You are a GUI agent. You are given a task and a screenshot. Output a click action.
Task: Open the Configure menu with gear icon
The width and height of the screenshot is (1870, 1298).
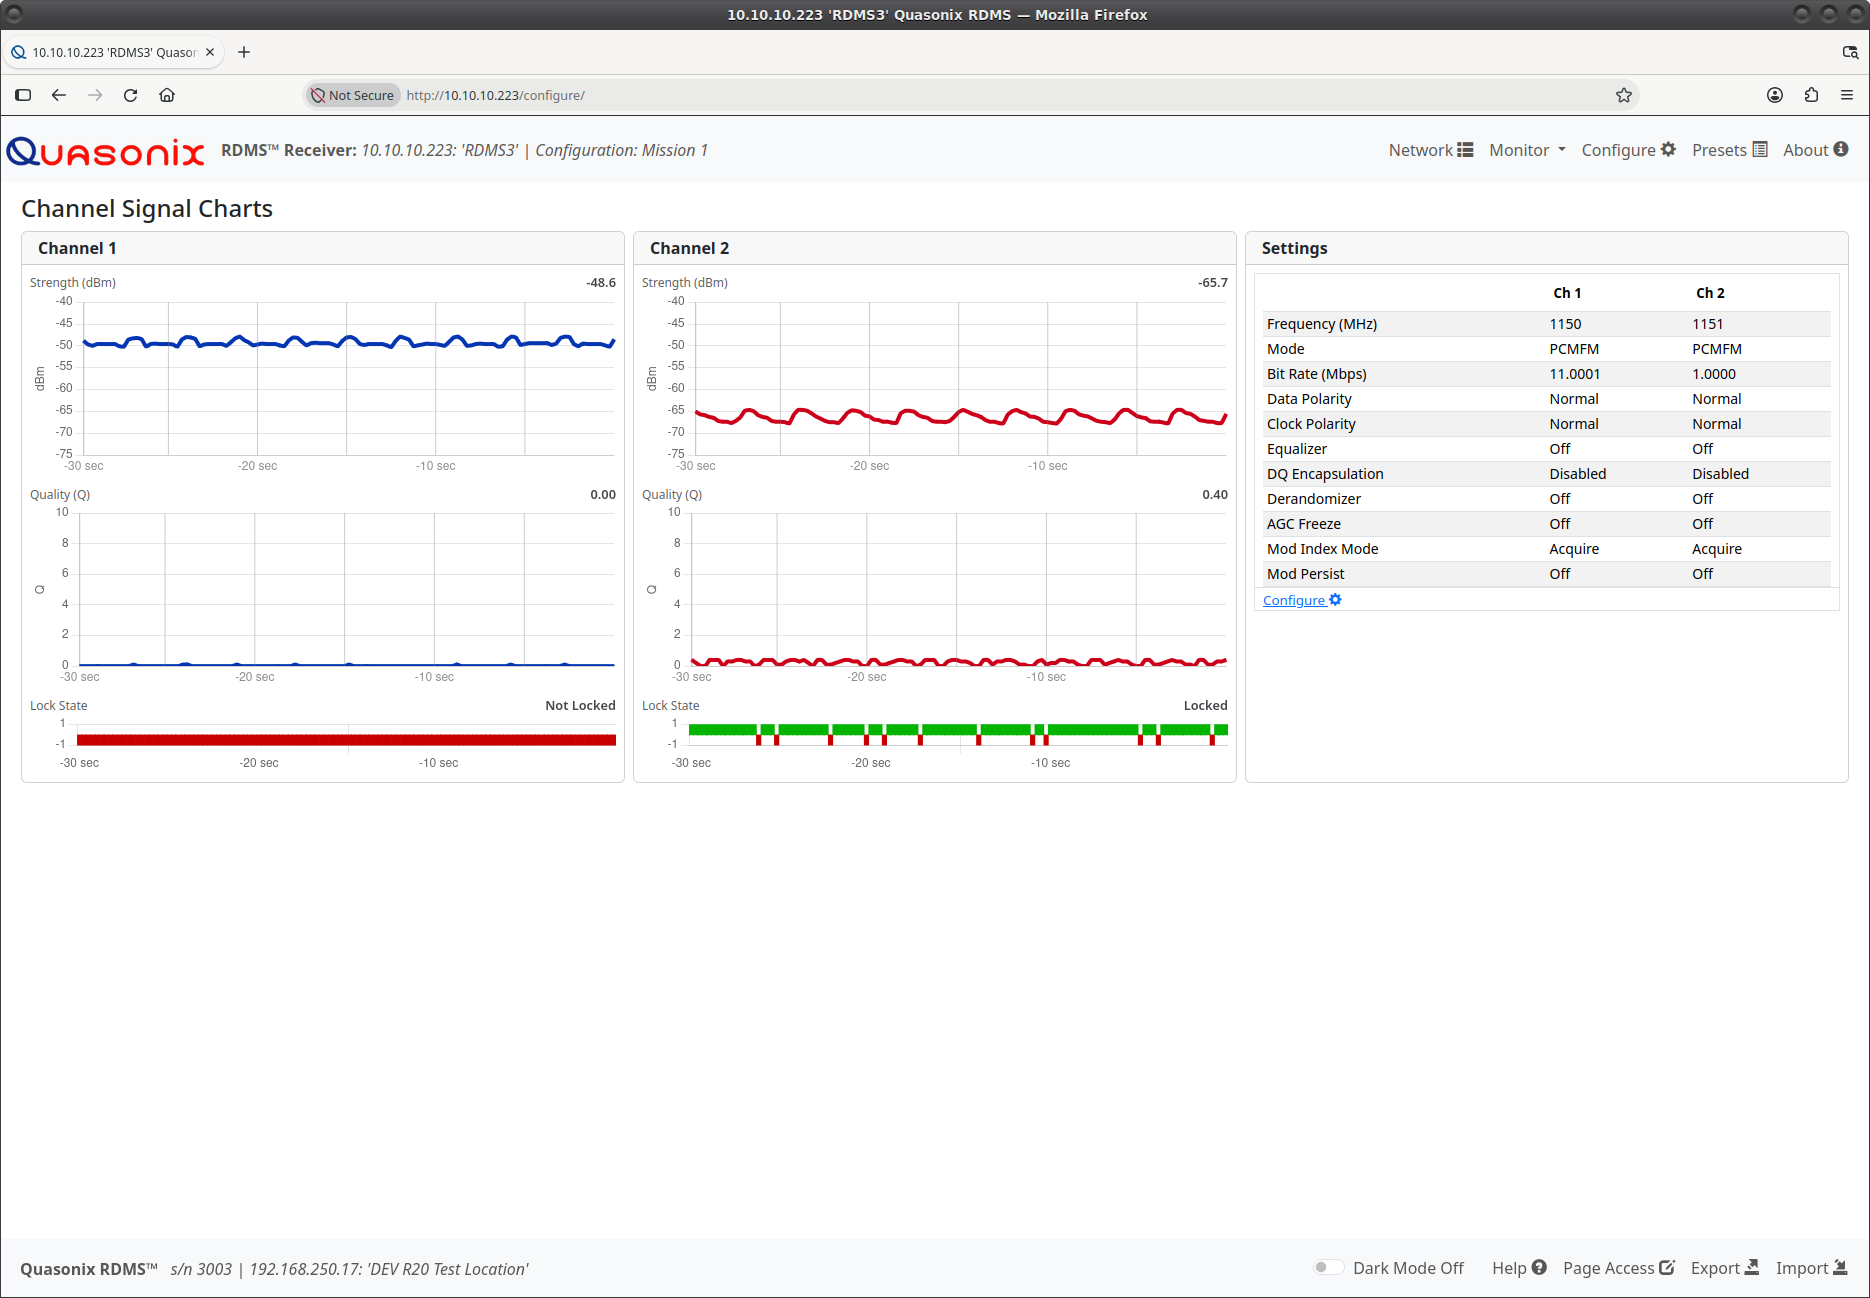point(1628,150)
